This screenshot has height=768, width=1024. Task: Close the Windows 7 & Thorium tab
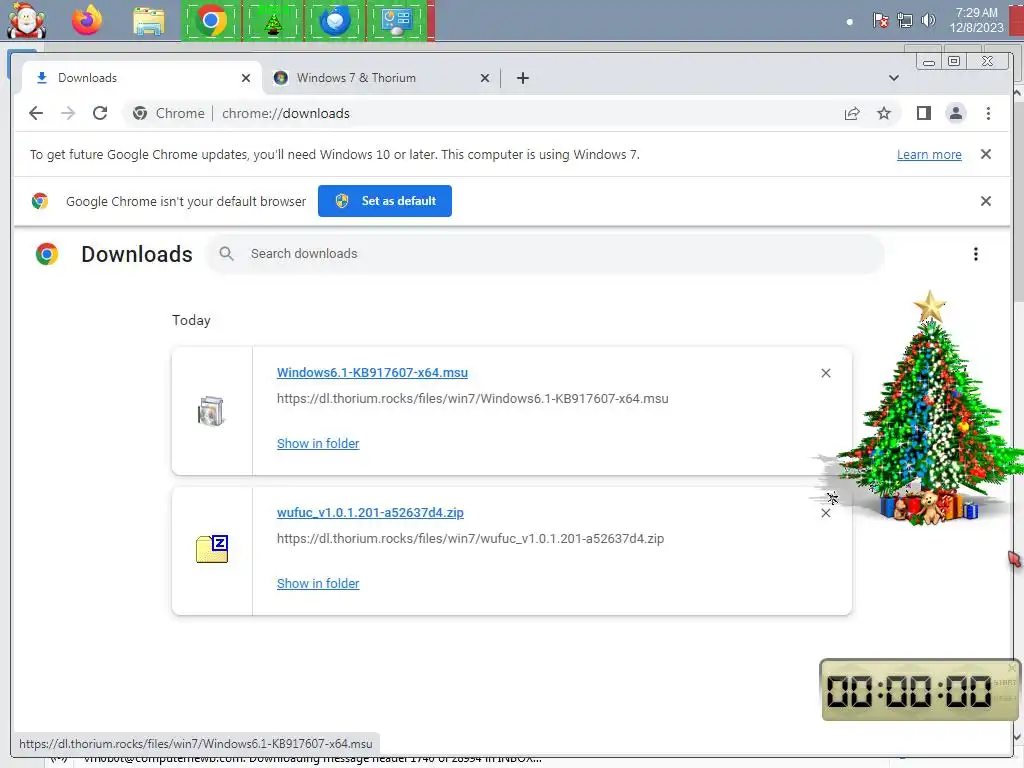(485, 78)
